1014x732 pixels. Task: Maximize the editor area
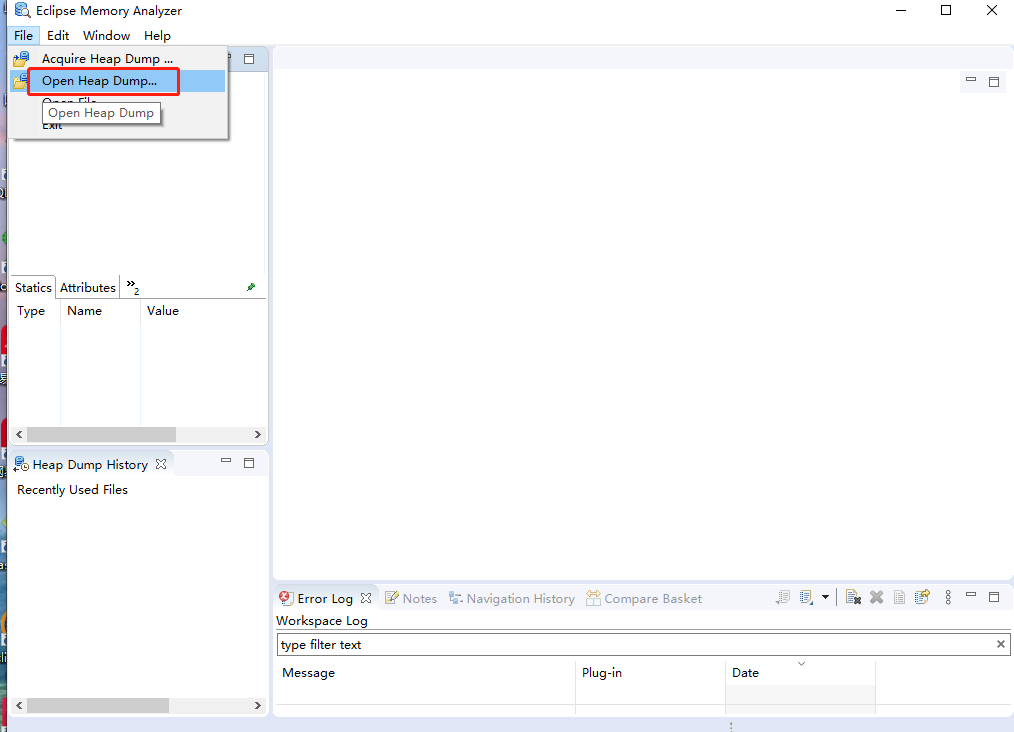pyautogui.click(x=994, y=81)
